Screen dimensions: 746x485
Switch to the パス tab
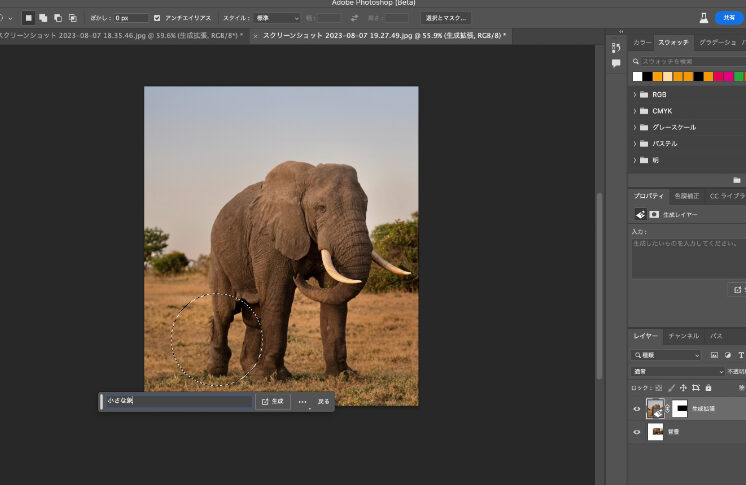(x=716, y=336)
